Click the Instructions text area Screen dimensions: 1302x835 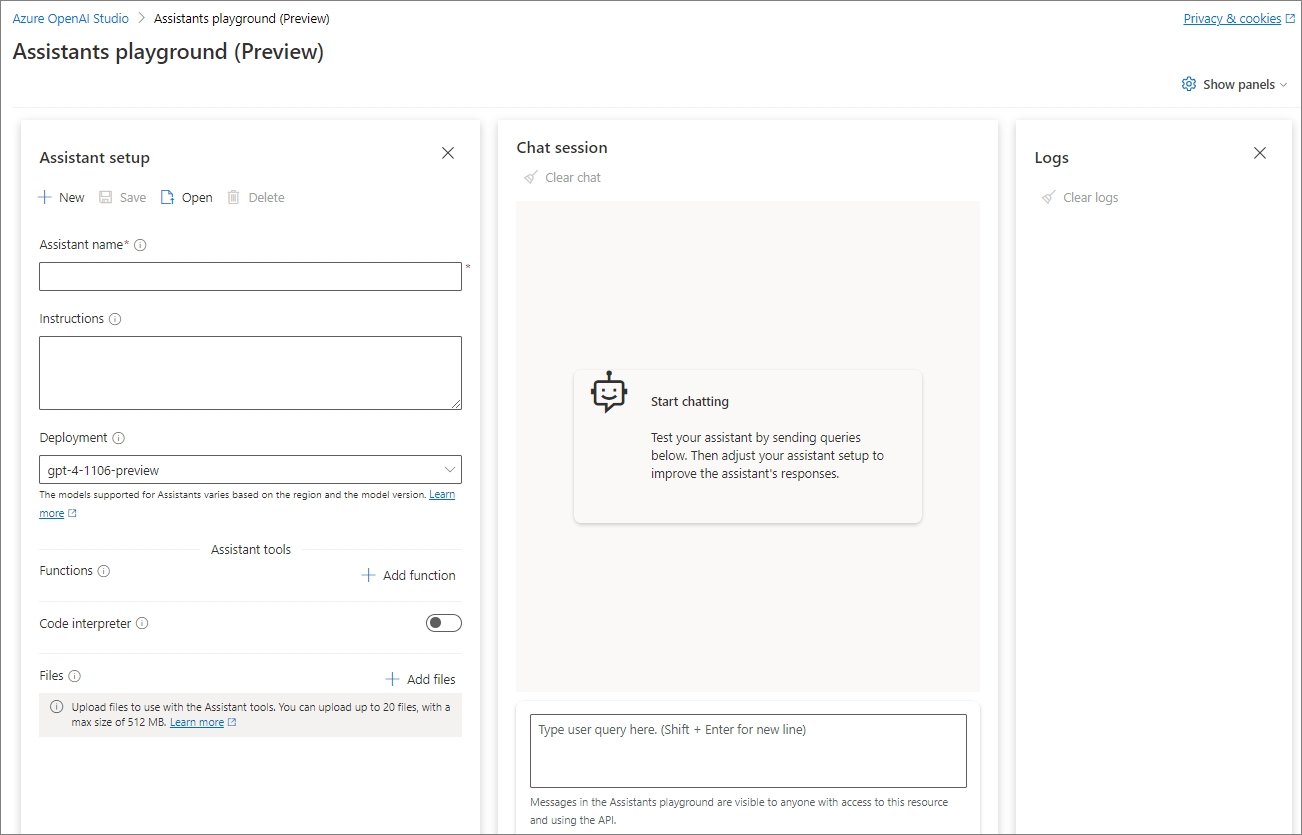250,373
